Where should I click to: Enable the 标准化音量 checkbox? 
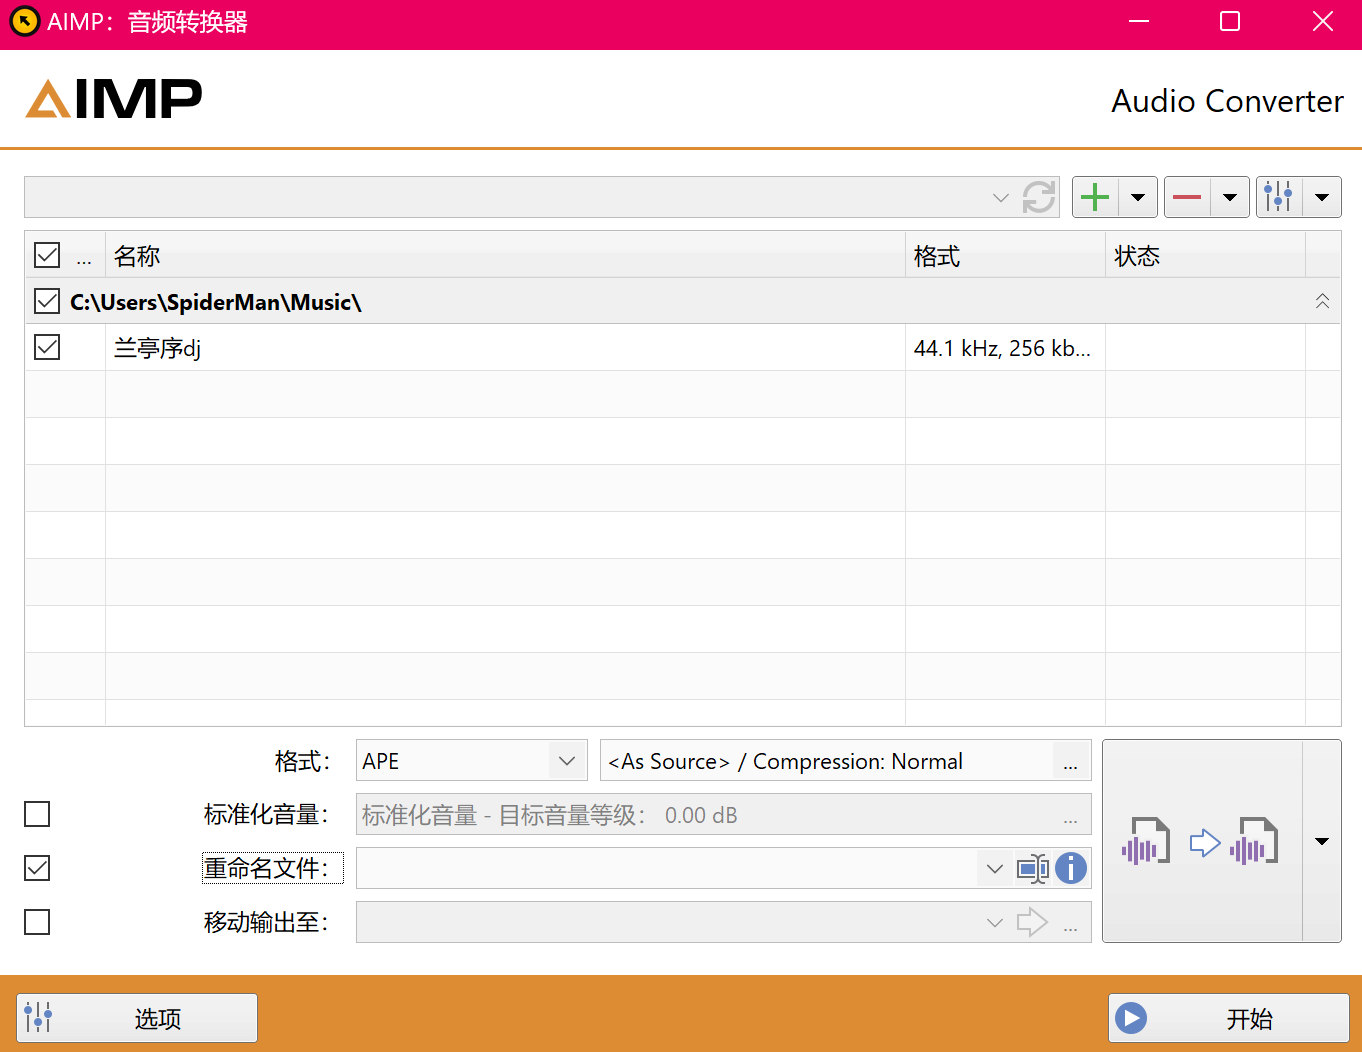coord(37,814)
